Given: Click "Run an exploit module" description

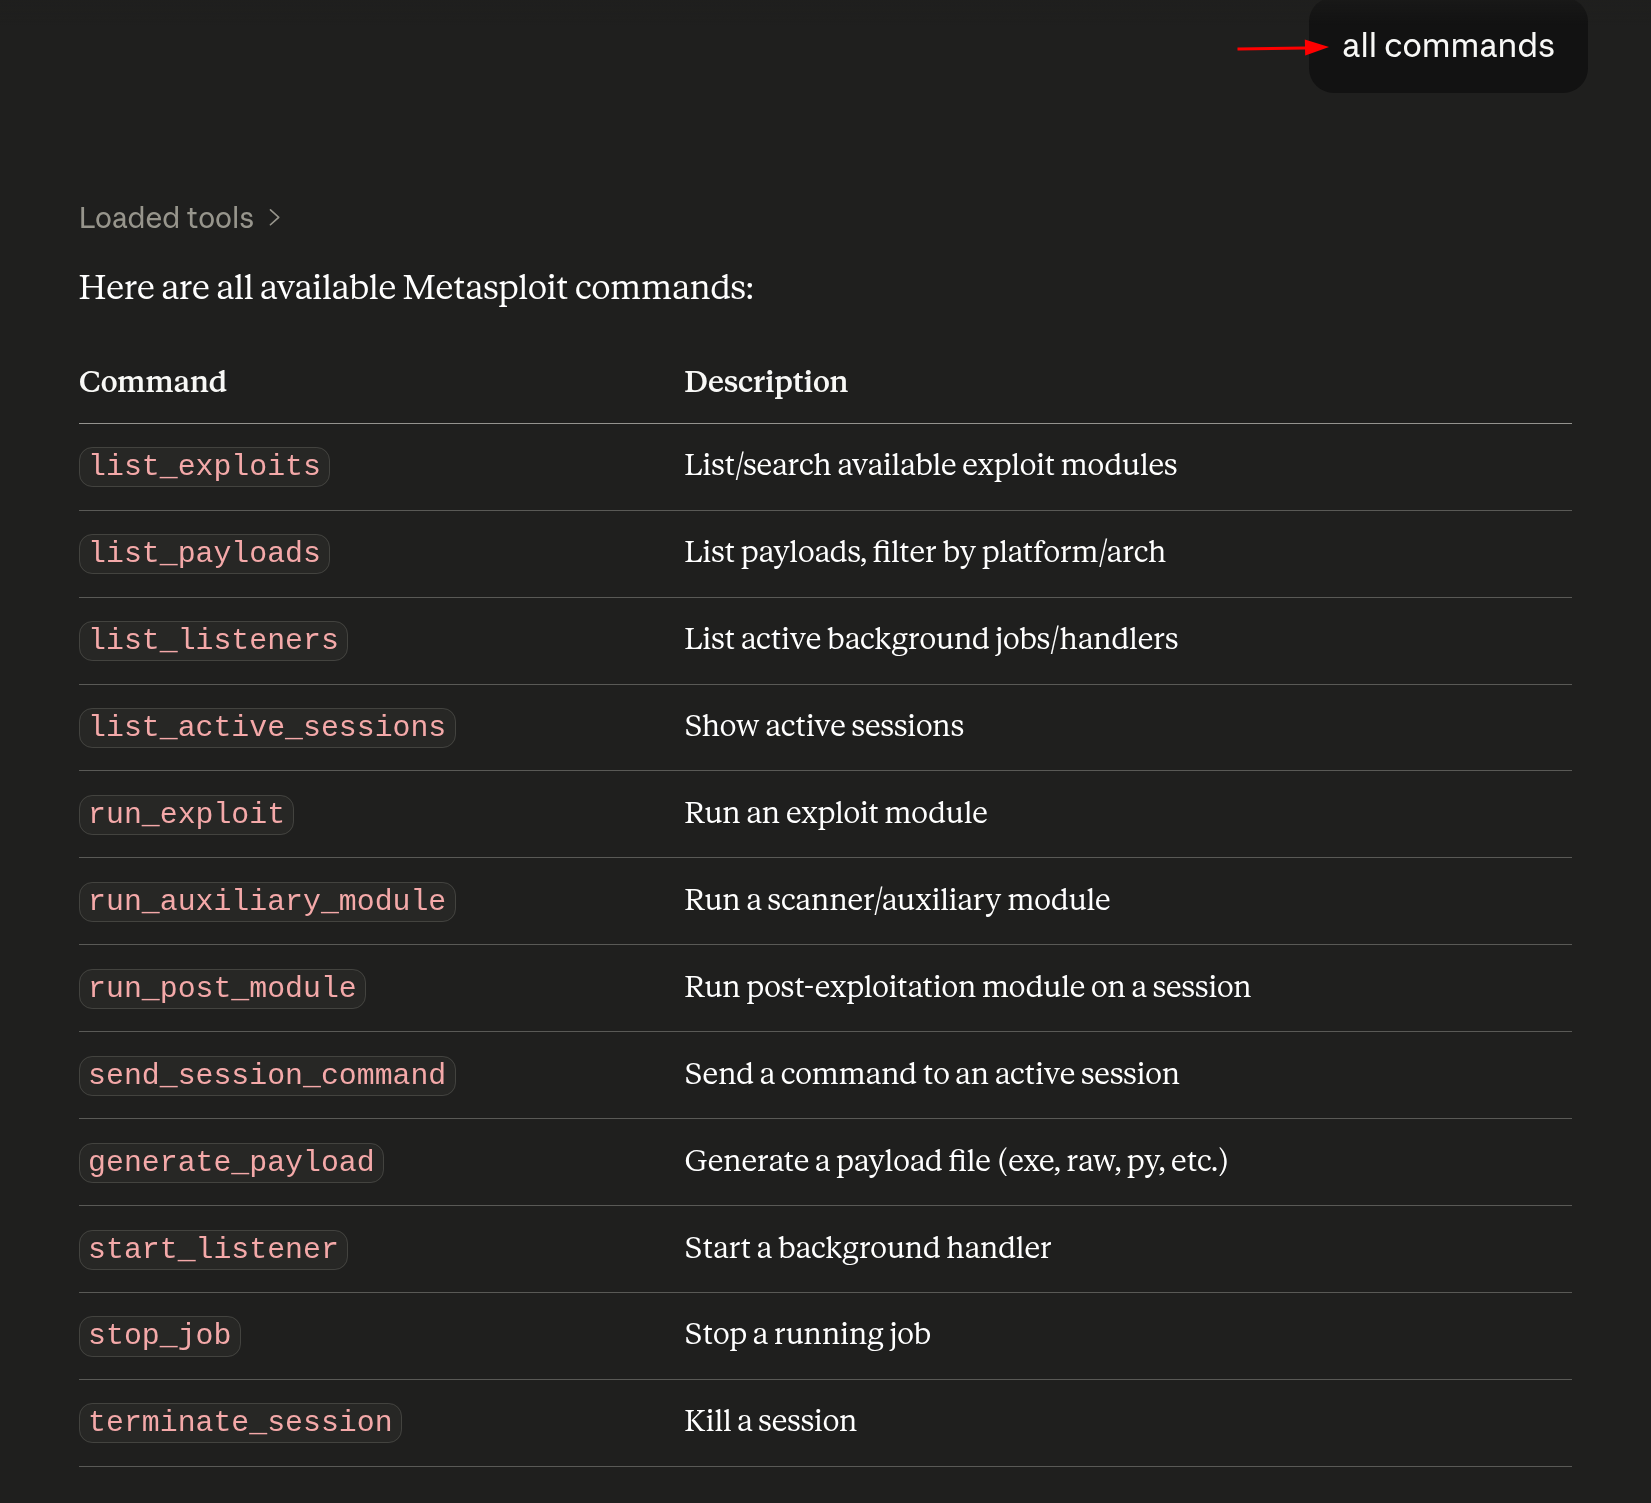Looking at the screenshot, I should [x=836, y=813].
